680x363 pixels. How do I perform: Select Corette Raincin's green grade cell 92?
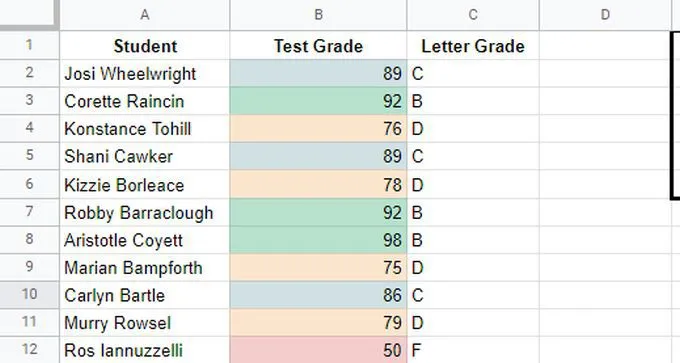[318, 101]
